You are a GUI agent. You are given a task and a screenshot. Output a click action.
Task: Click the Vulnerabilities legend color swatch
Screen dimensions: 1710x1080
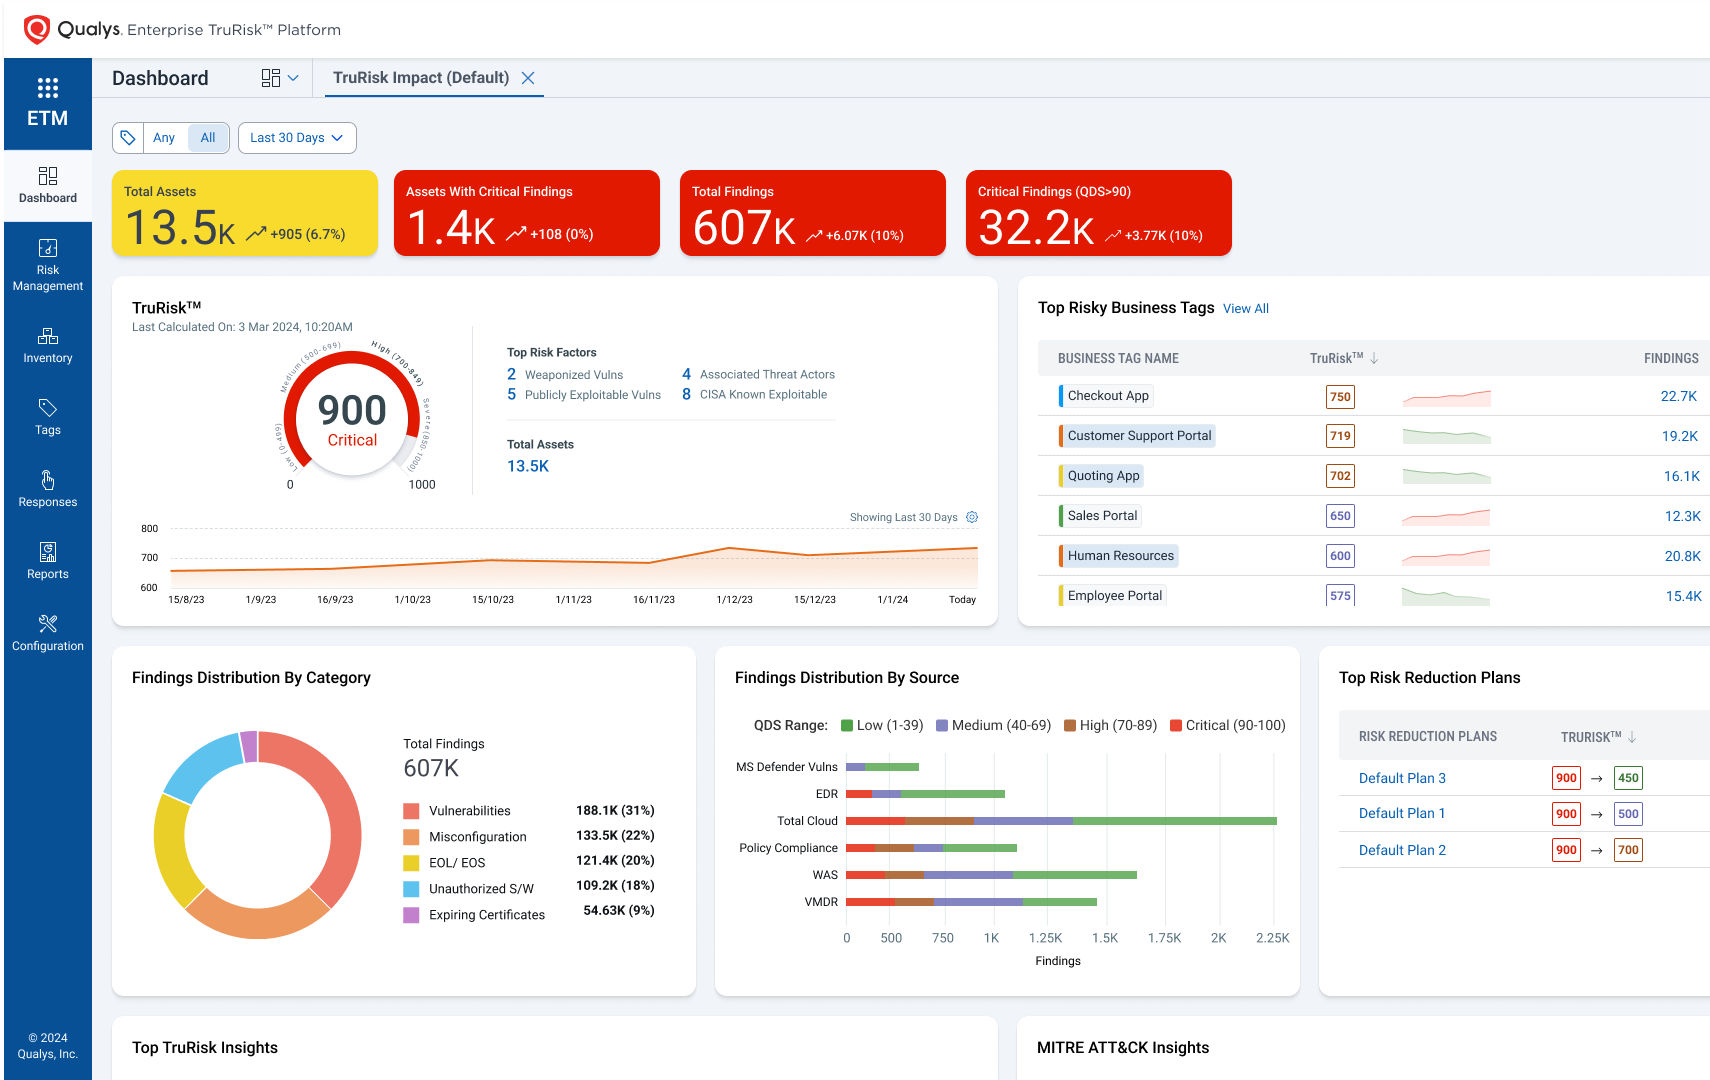[411, 811]
